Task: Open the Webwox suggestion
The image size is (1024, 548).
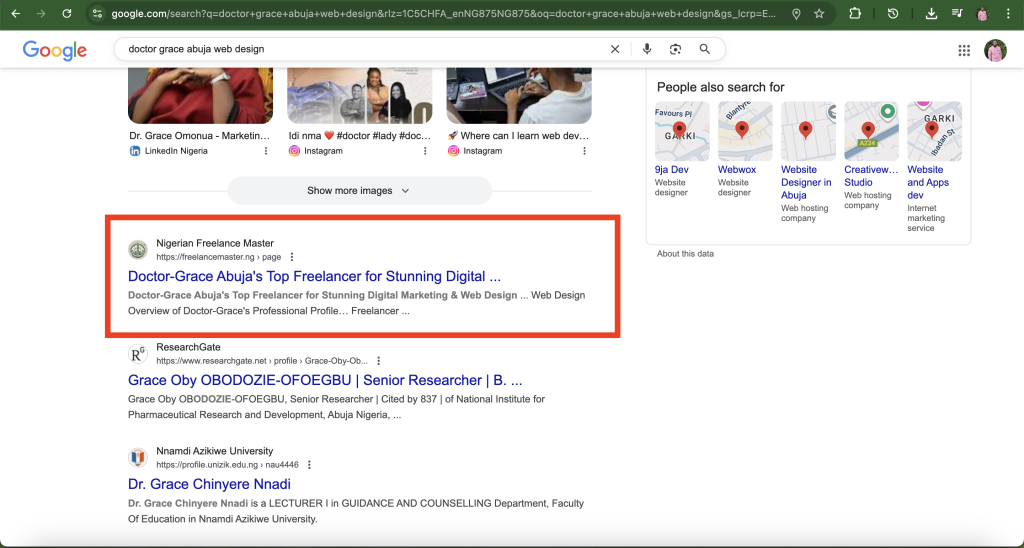Action: tap(737, 170)
